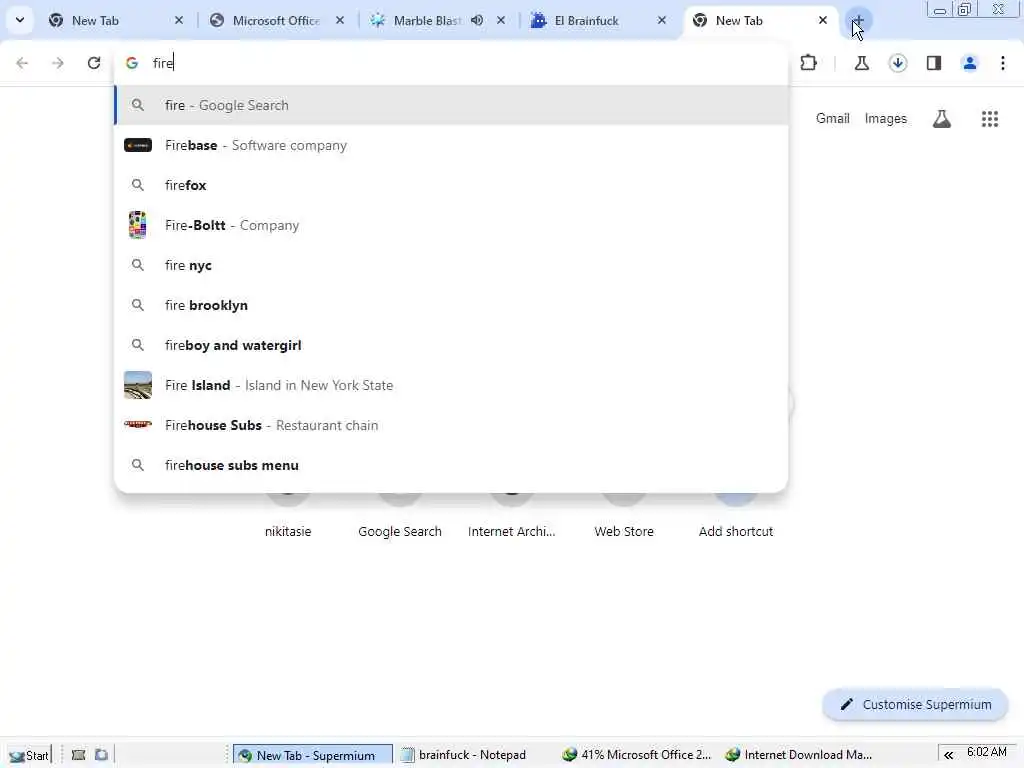
Task: Open the Windows Start button
Action: [x=29, y=755]
